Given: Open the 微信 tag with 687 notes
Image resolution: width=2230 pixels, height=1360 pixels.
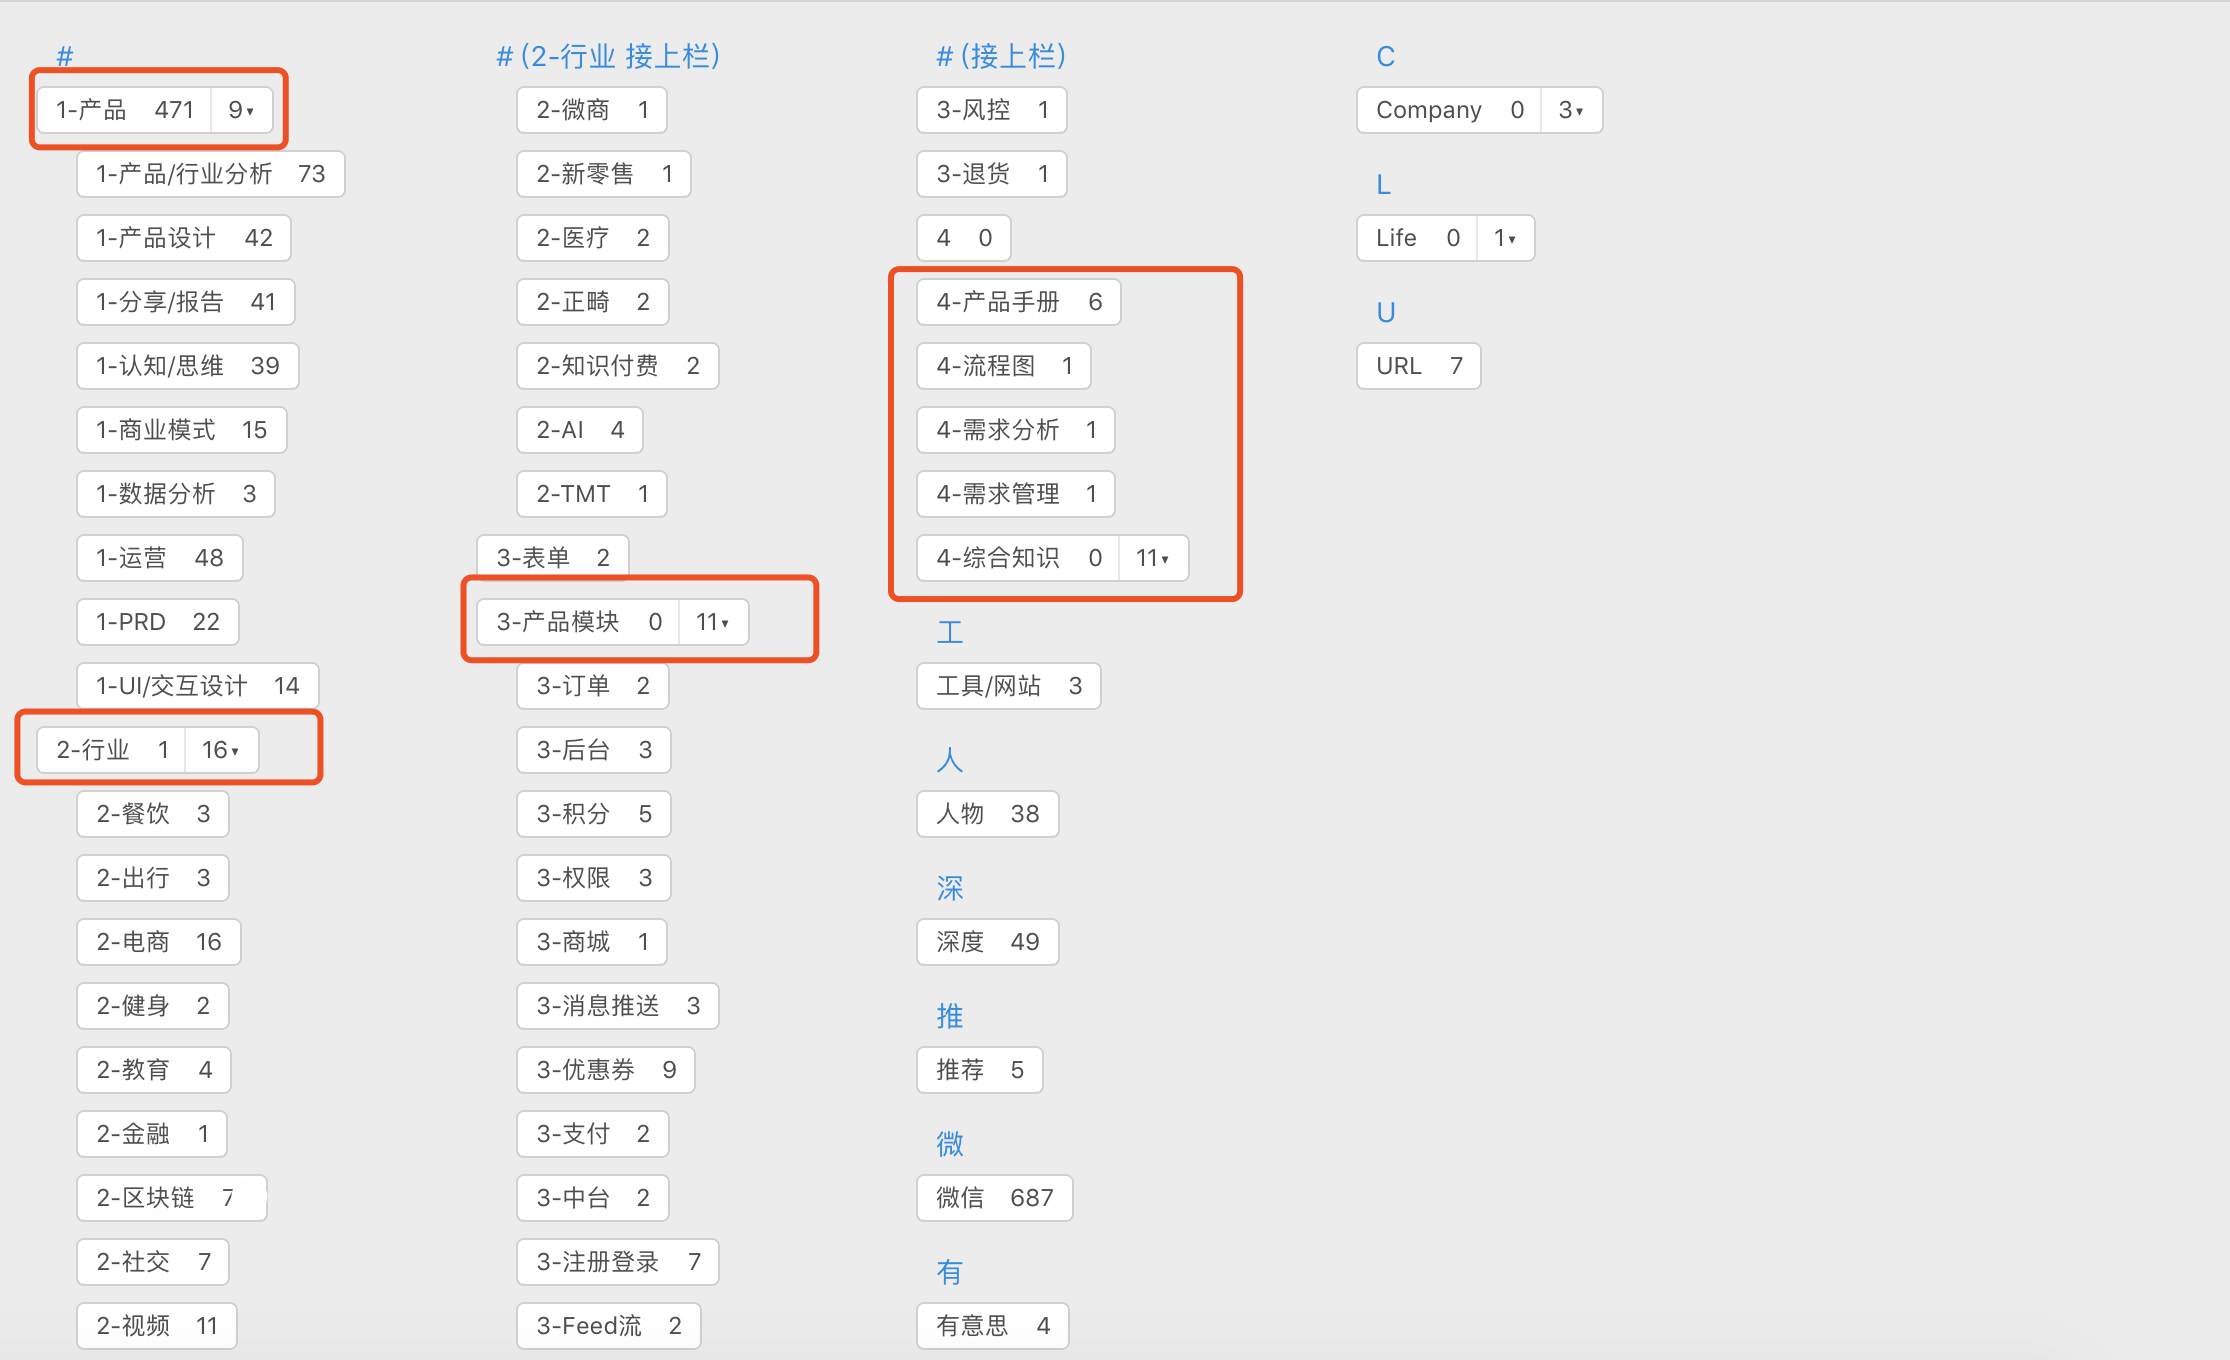Looking at the screenshot, I should (994, 1198).
